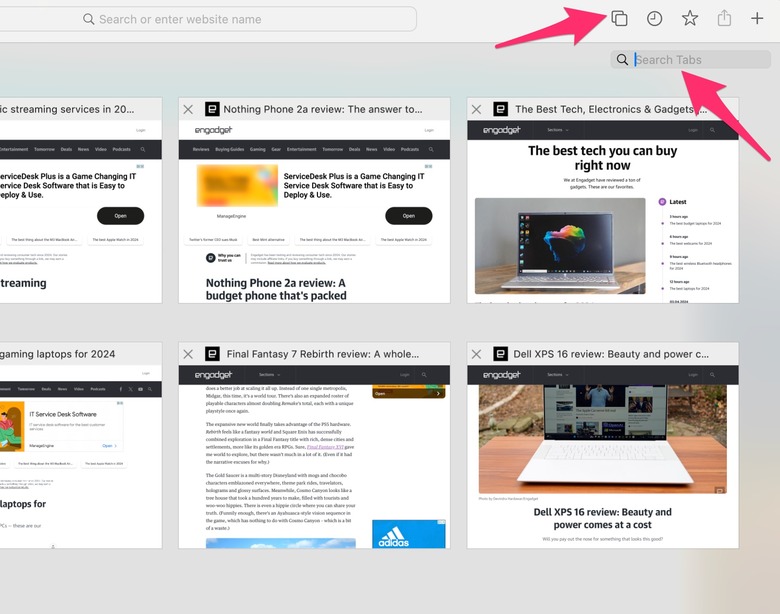This screenshot has height=614, width=780.
Task: Open Sections dropdown in the Dell XPS tab
Action: [x=558, y=375]
